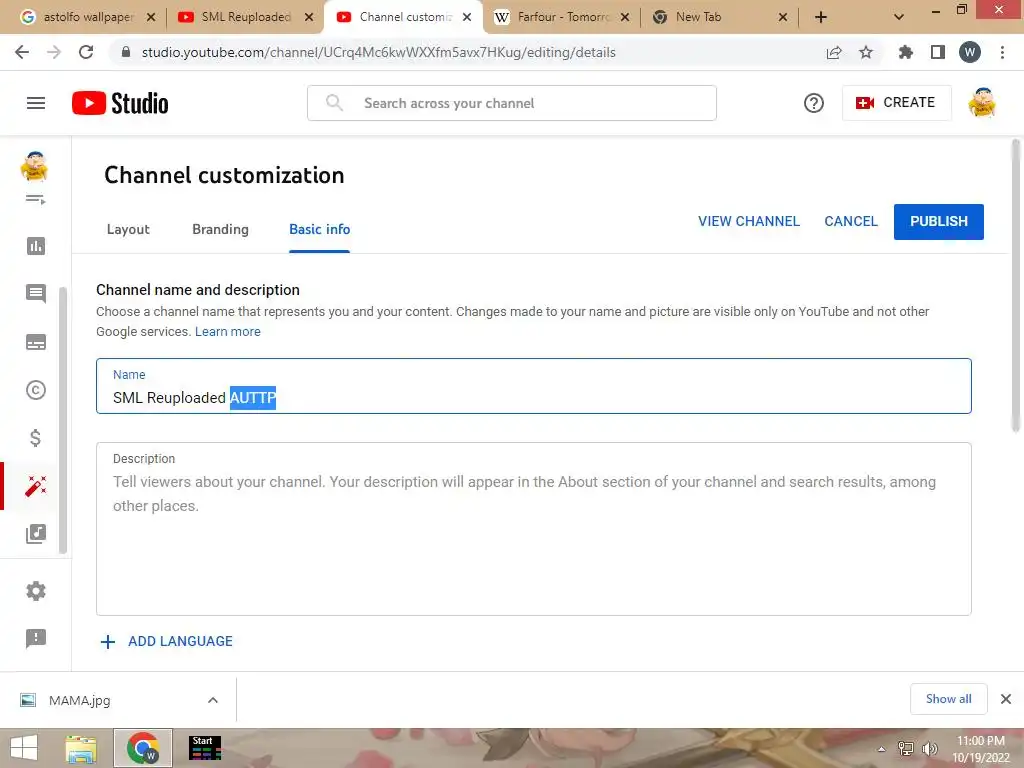Screen dimensions: 1024x768
Task: Toggle the Chrome side panel icon
Action: point(938,52)
